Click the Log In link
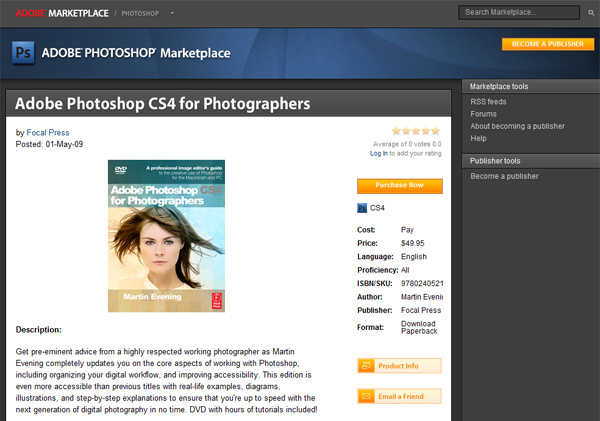Viewport: 600px width, 421px height. [x=378, y=153]
